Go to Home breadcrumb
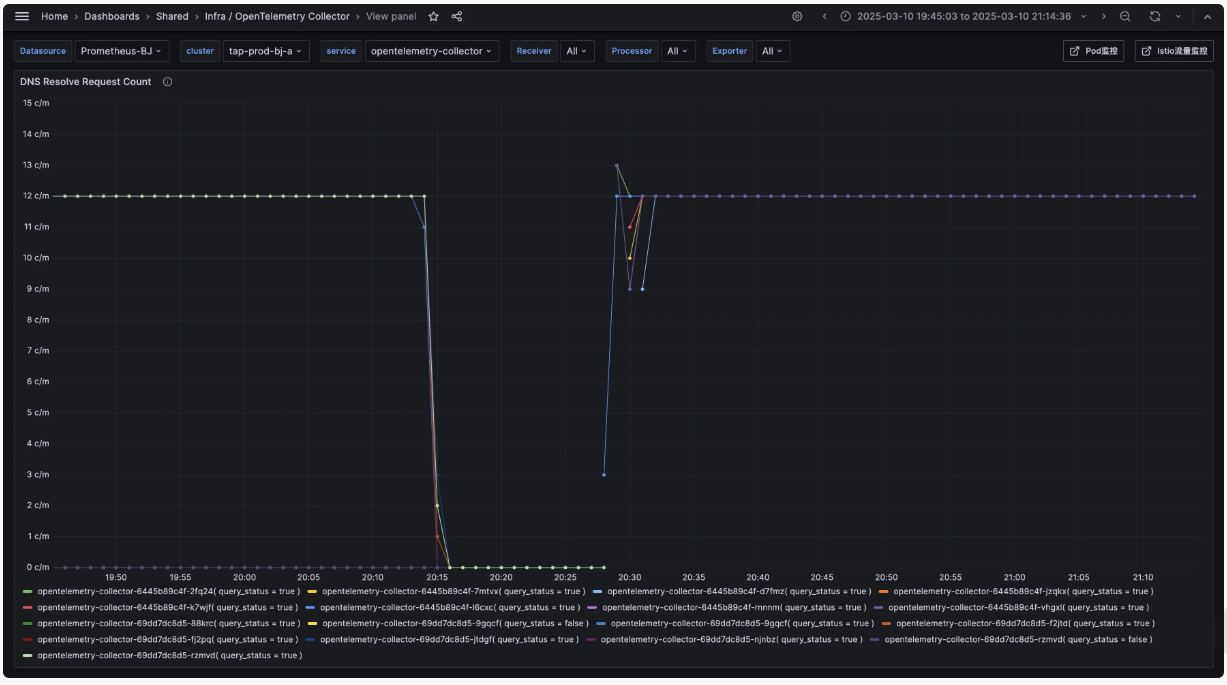Viewport: 1227px width, 685px height. pos(54,16)
